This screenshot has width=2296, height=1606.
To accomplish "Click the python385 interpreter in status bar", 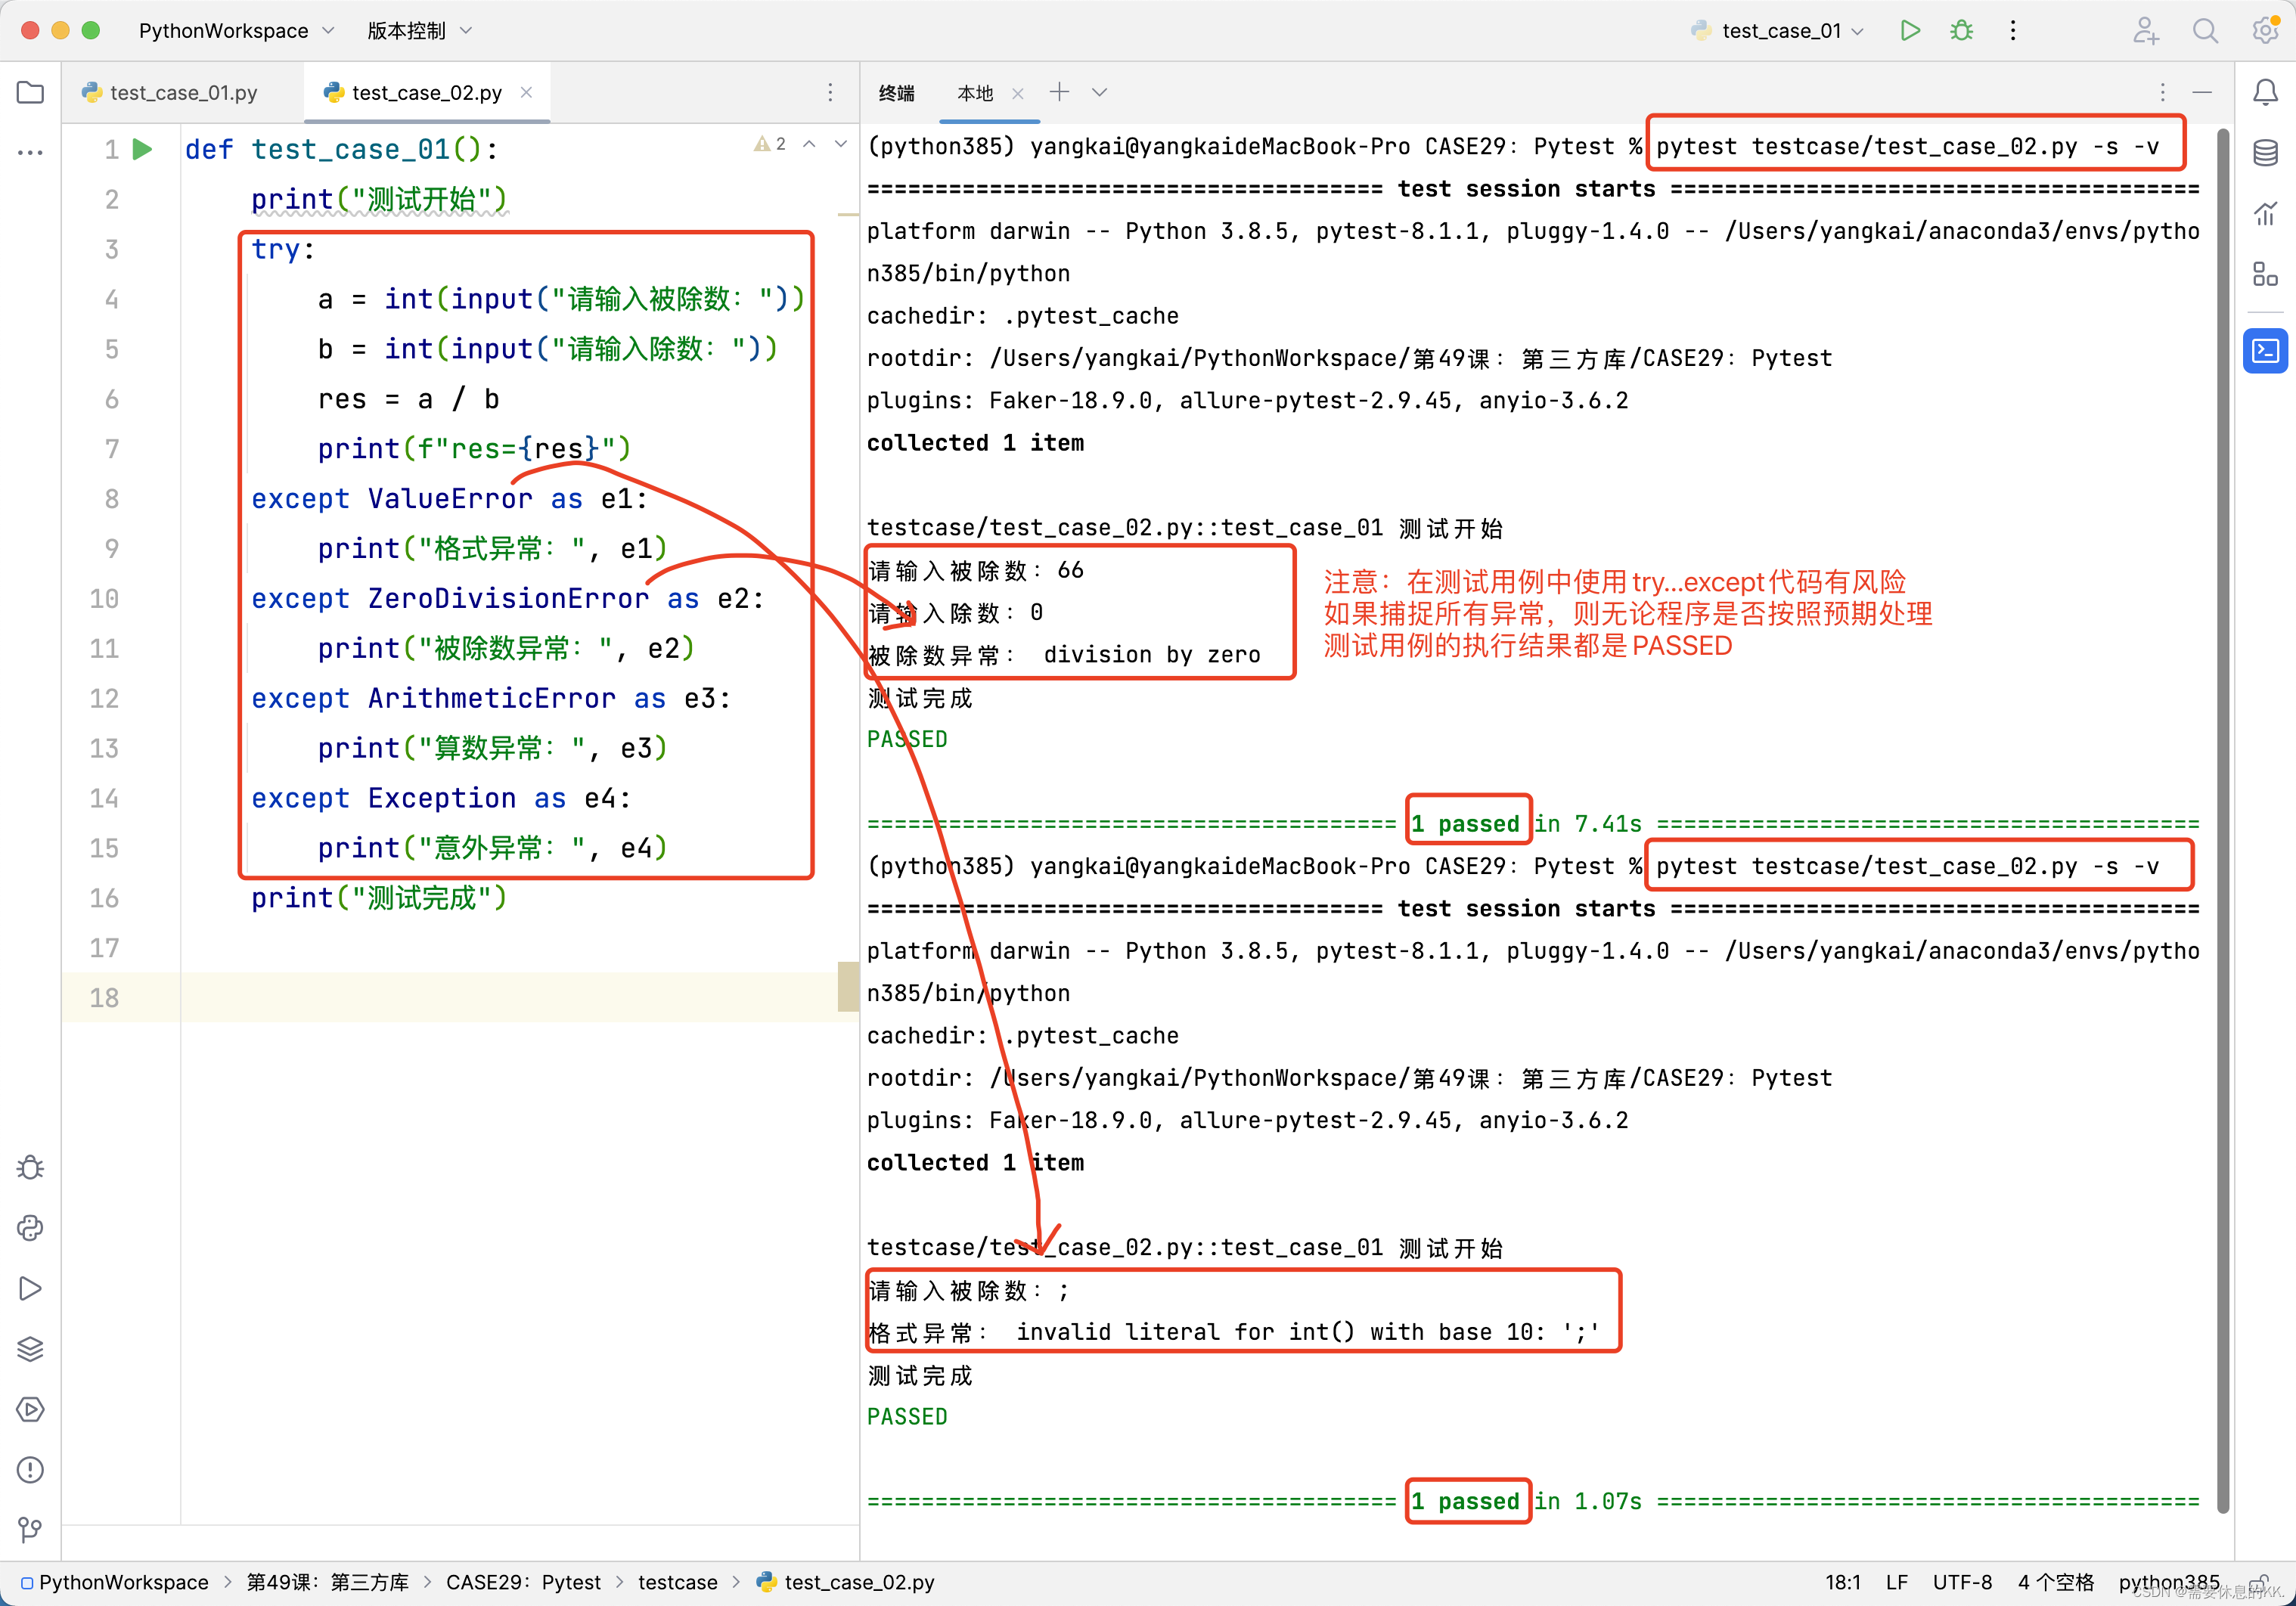I will 2168,1582.
